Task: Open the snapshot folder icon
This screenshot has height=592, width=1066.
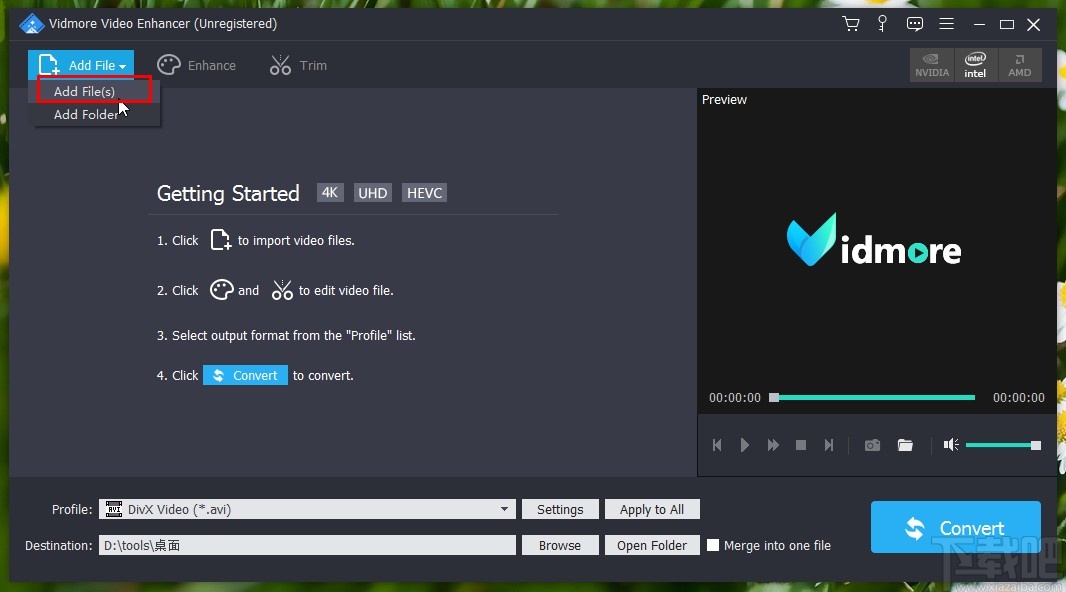Action: (x=905, y=445)
